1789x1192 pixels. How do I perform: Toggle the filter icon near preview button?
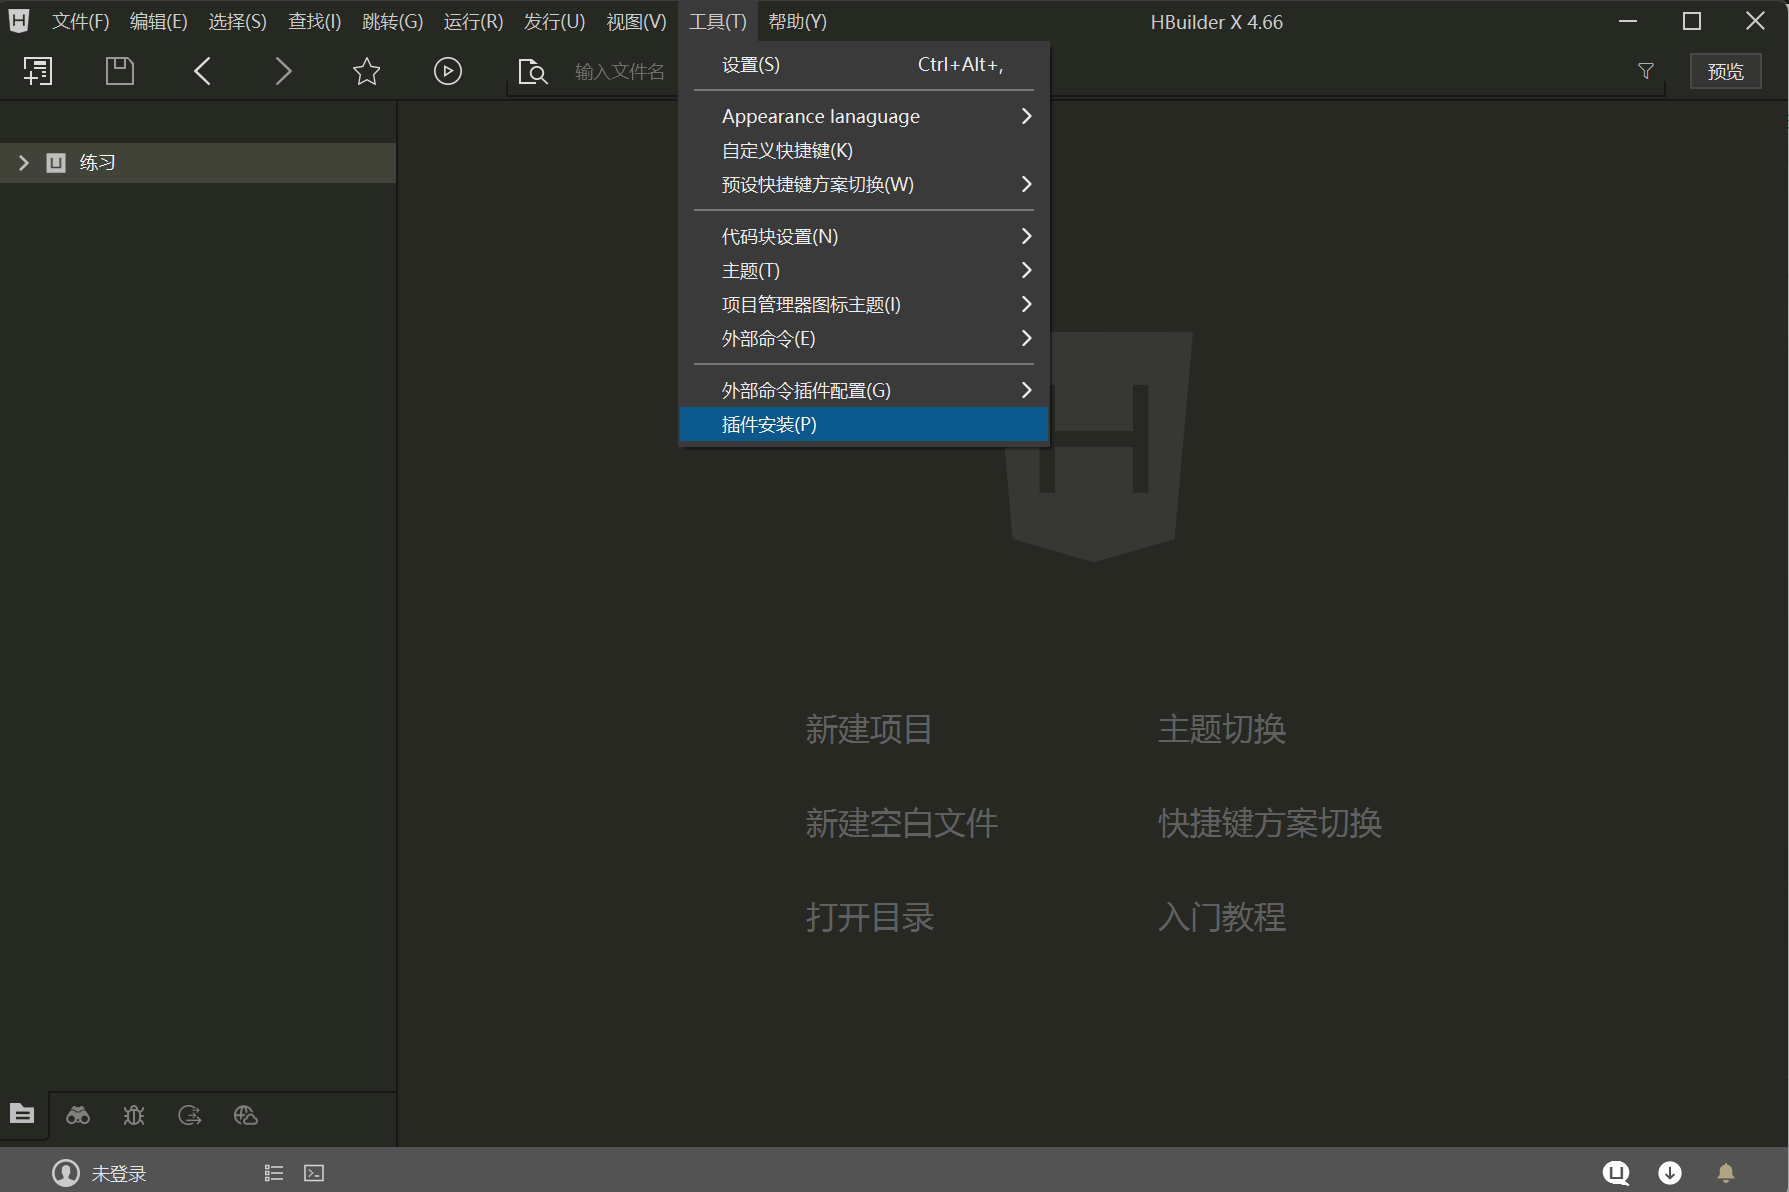click(x=1646, y=70)
